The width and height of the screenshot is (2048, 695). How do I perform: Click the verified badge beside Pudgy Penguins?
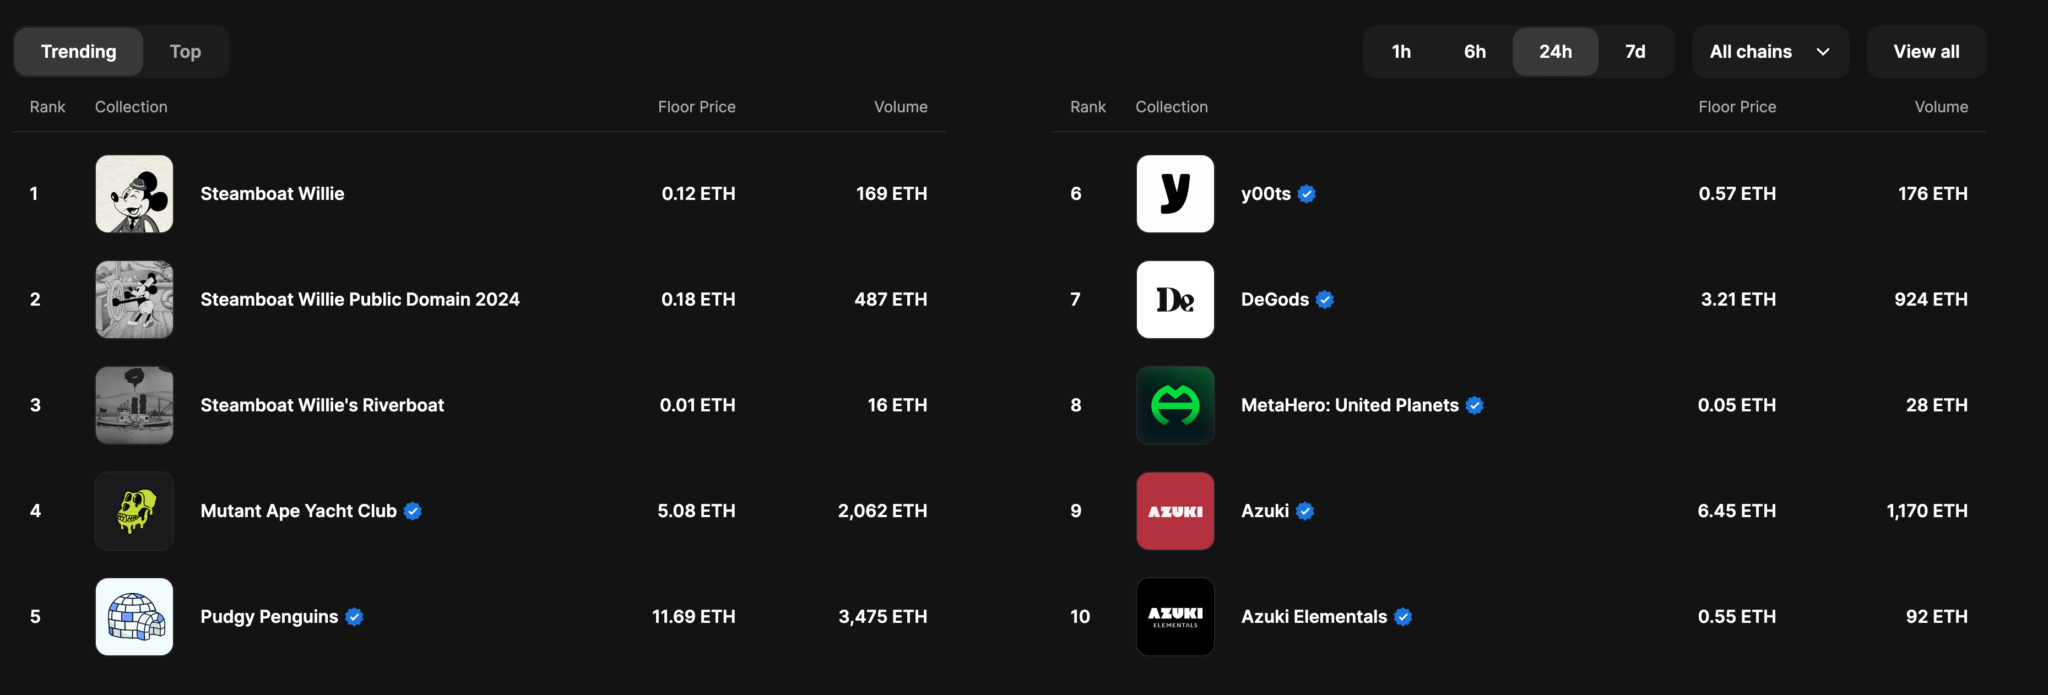[x=354, y=617]
